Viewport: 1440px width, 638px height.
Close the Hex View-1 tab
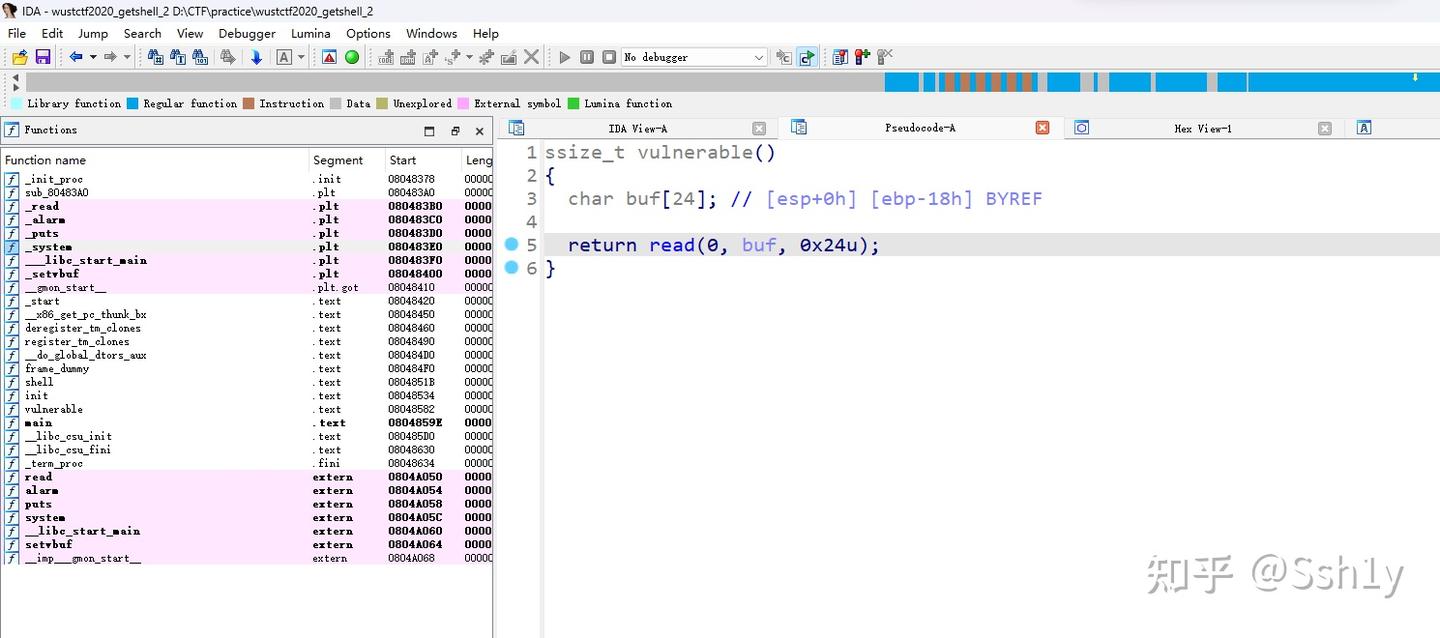pos(1325,128)
